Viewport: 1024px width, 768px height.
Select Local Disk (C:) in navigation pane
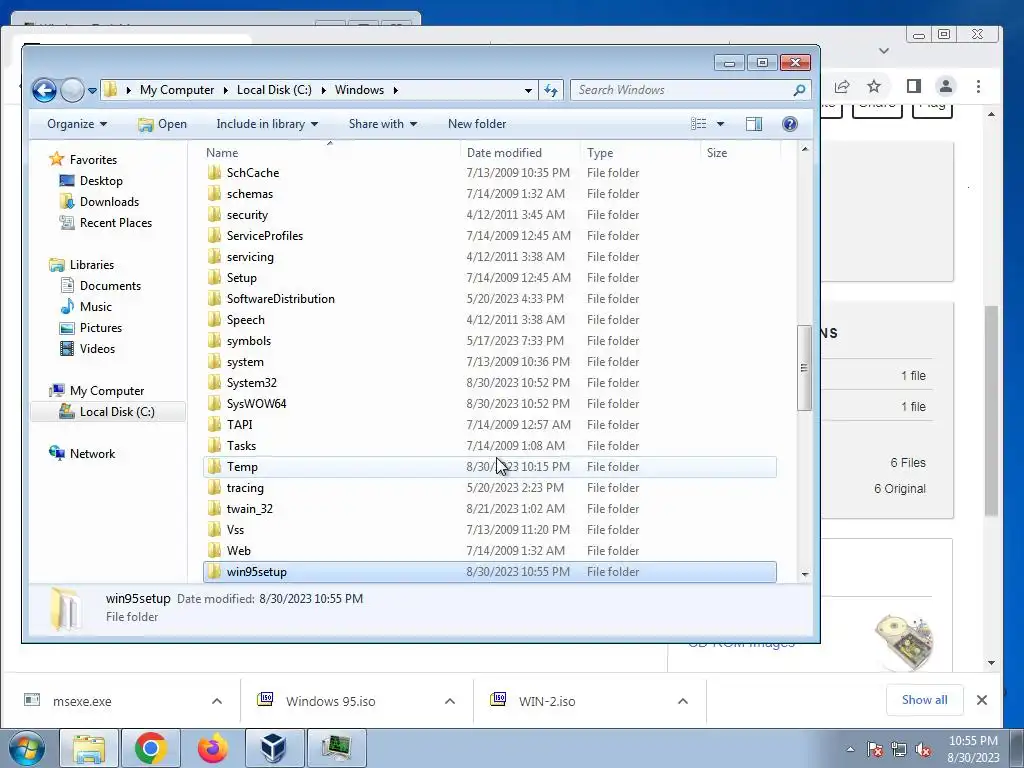[x=117, y=411]
